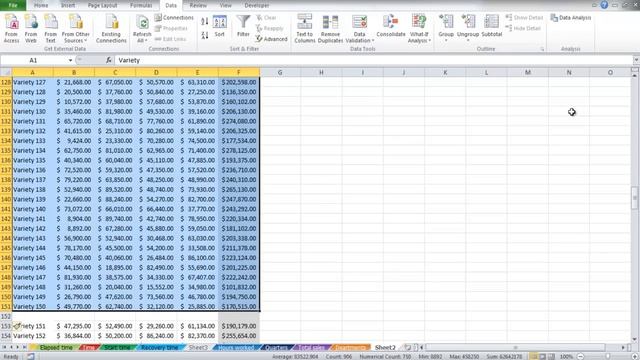This screenshot has width=640, height=360.
Task: Open the File tab
Action: tap(13, 5)
